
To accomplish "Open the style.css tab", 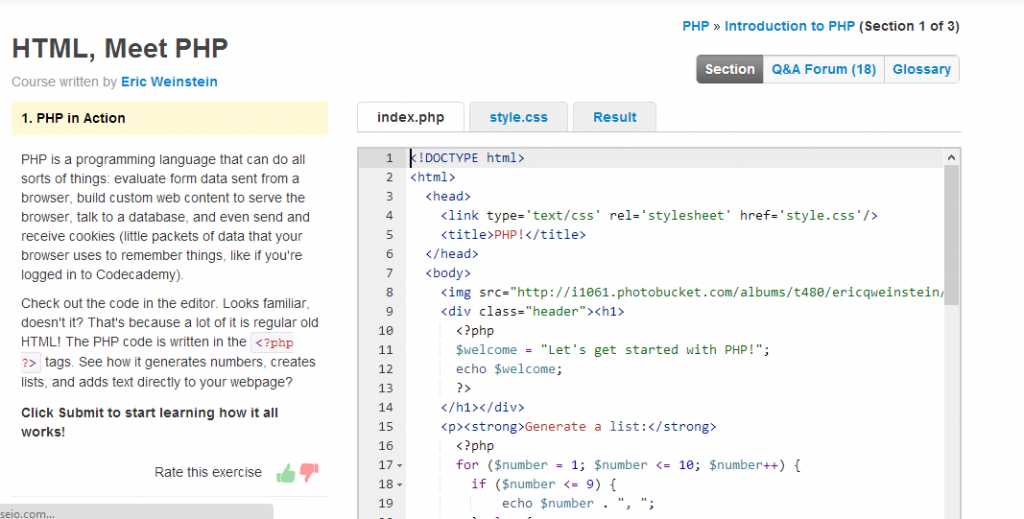I will (519, 118).
